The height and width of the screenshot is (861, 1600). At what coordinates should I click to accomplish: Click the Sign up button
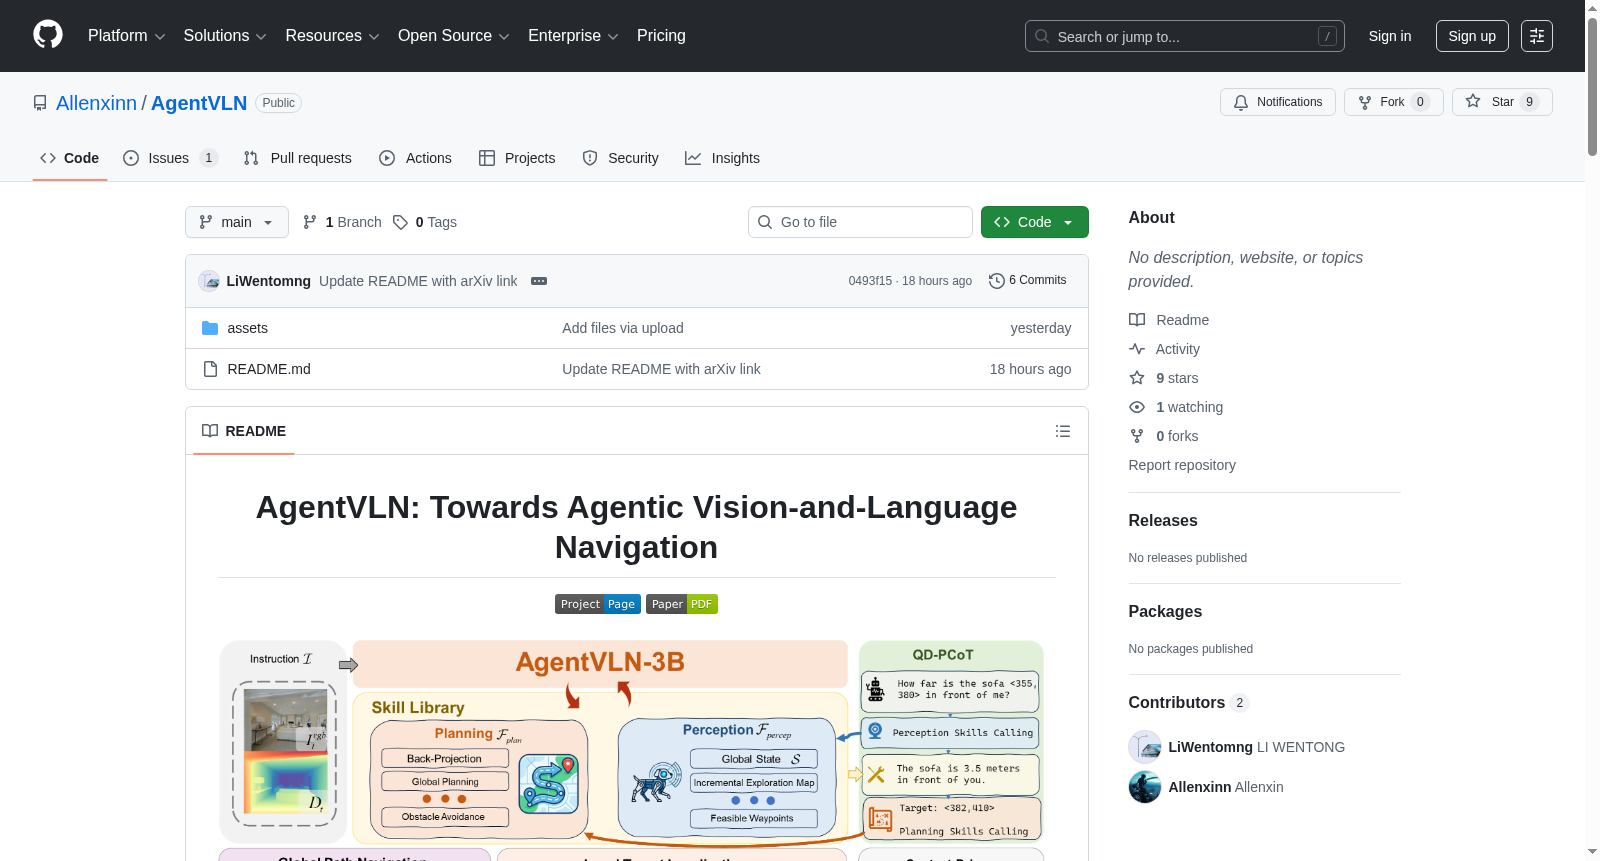(1472, 36)
